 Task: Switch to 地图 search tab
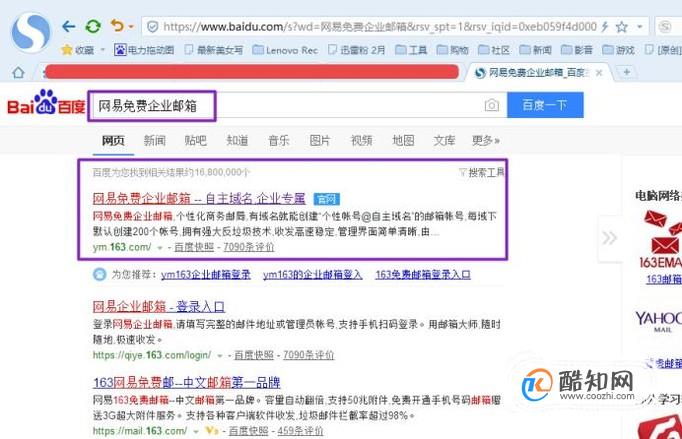[x=403, y=141]
